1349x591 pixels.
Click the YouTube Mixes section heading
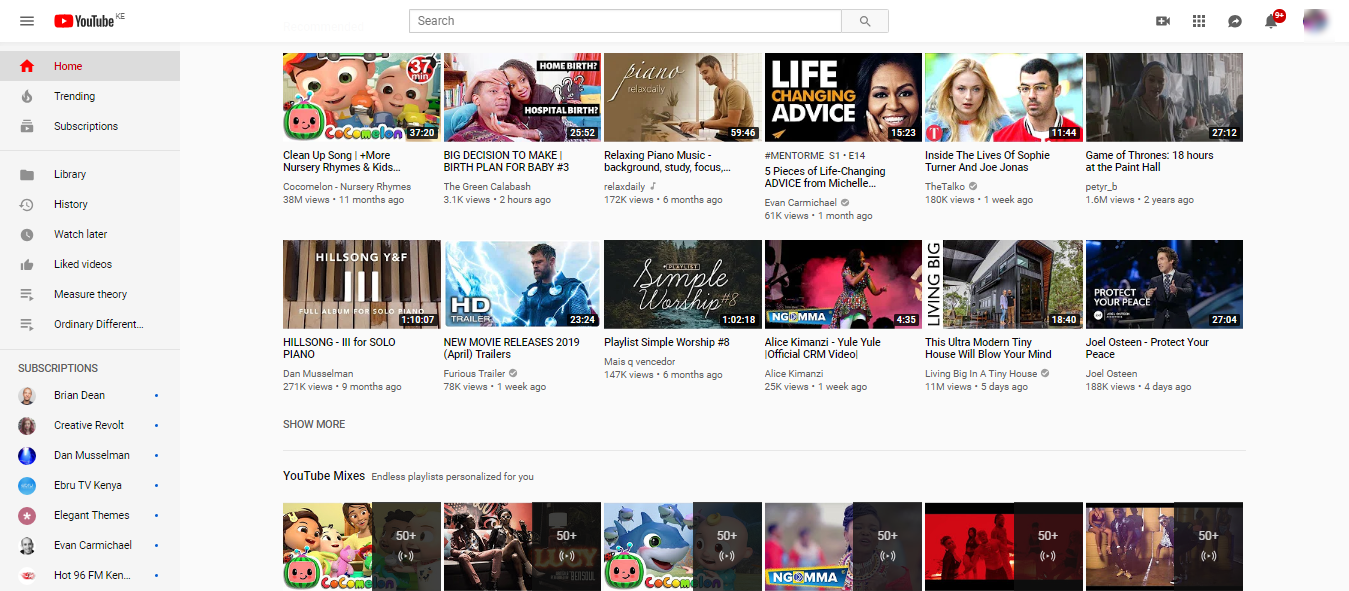click(x=324, y=476)
